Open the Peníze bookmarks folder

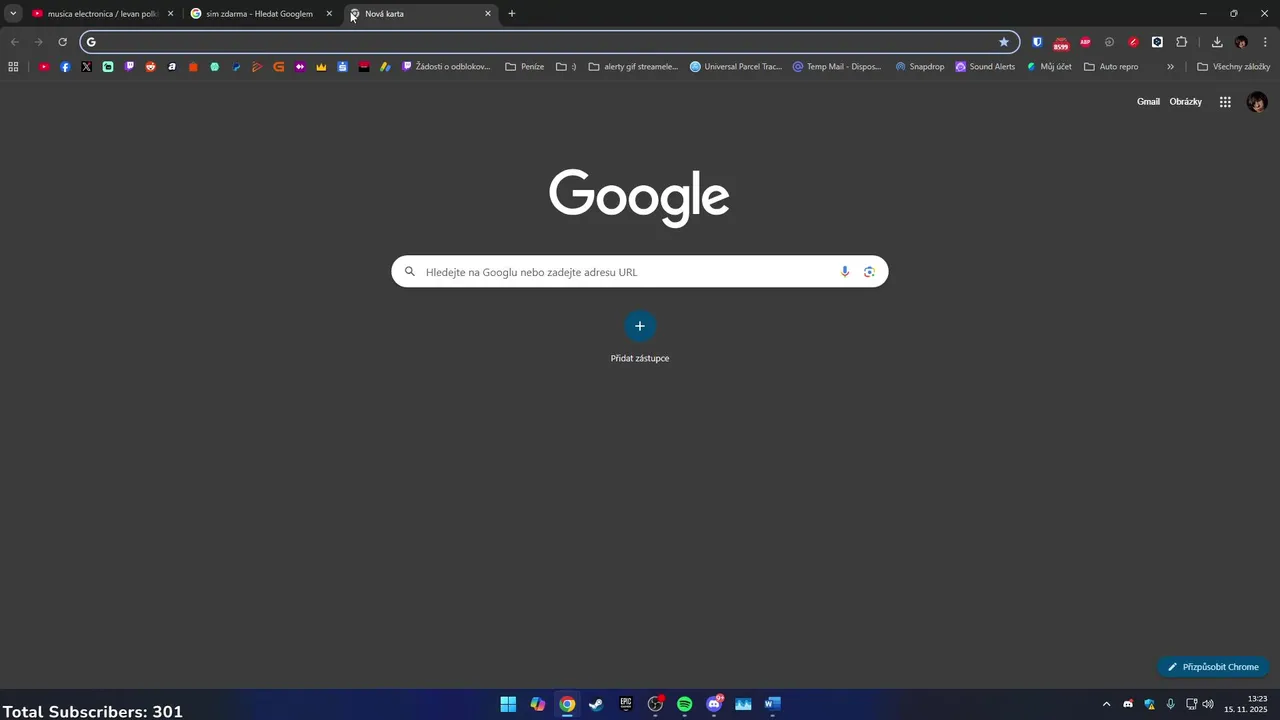525,67
